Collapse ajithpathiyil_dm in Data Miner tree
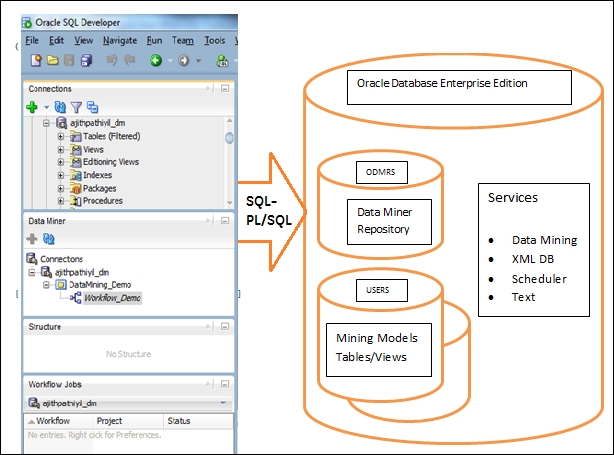Viewport: 614px width, 455px height. coord(32,272)
